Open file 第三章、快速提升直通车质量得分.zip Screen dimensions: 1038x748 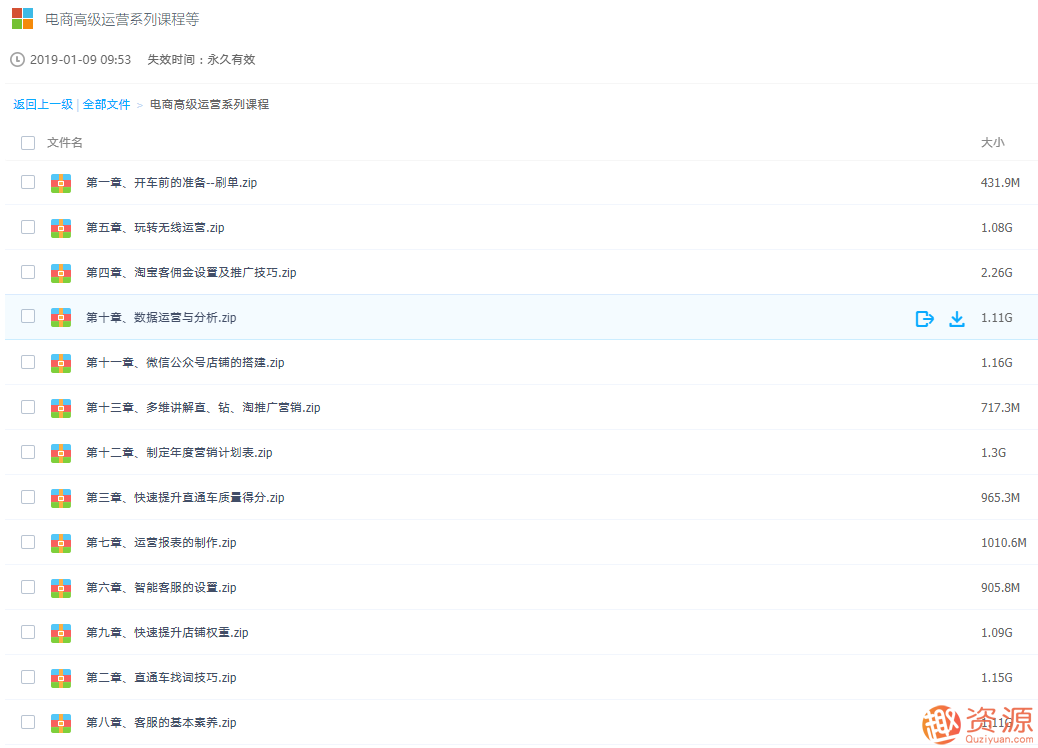pyautogui.click(x=185, y=498)
